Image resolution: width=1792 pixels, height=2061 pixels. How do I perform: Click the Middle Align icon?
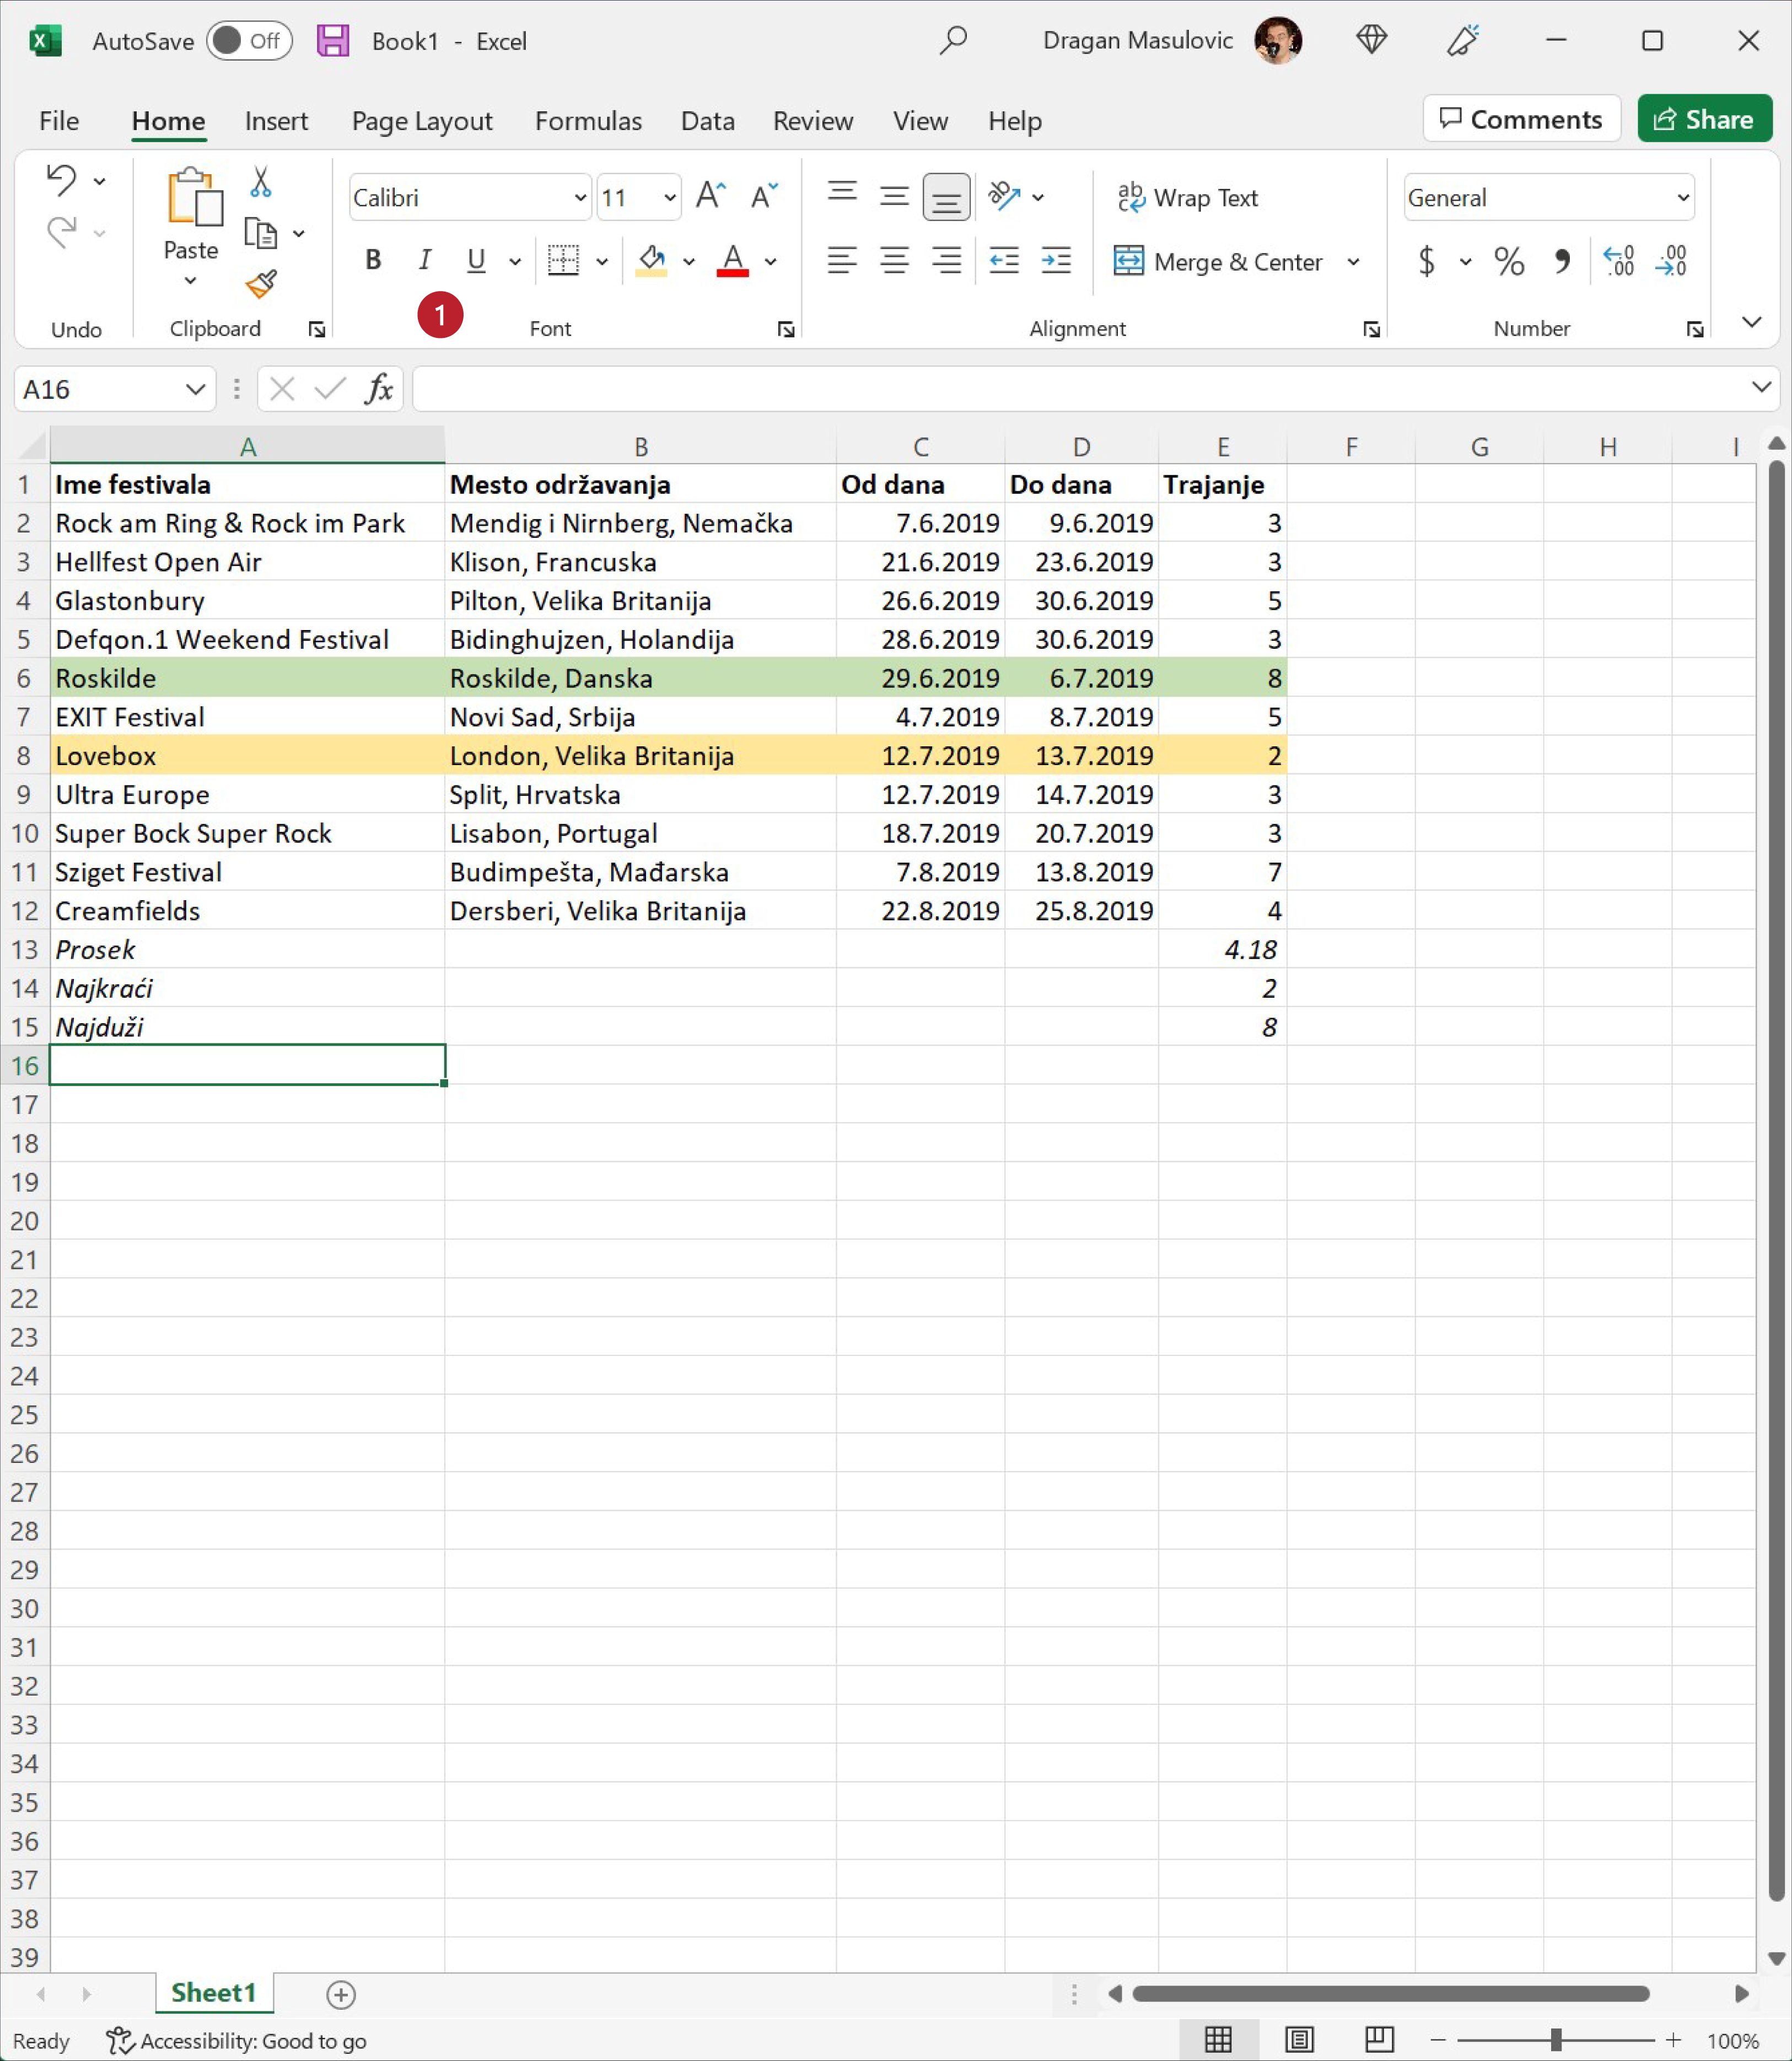pos(894,196)
